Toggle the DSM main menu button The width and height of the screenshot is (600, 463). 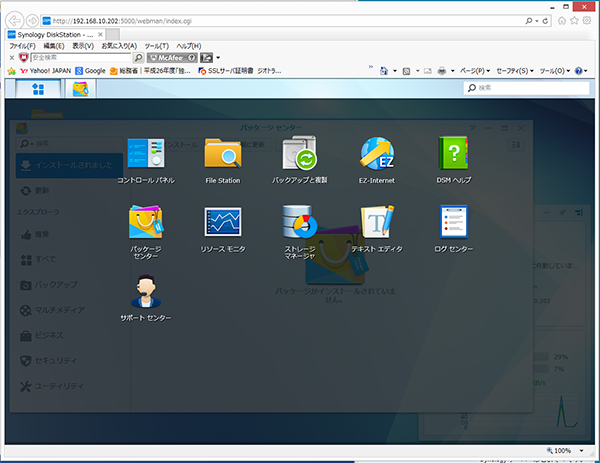click(38, 89)
